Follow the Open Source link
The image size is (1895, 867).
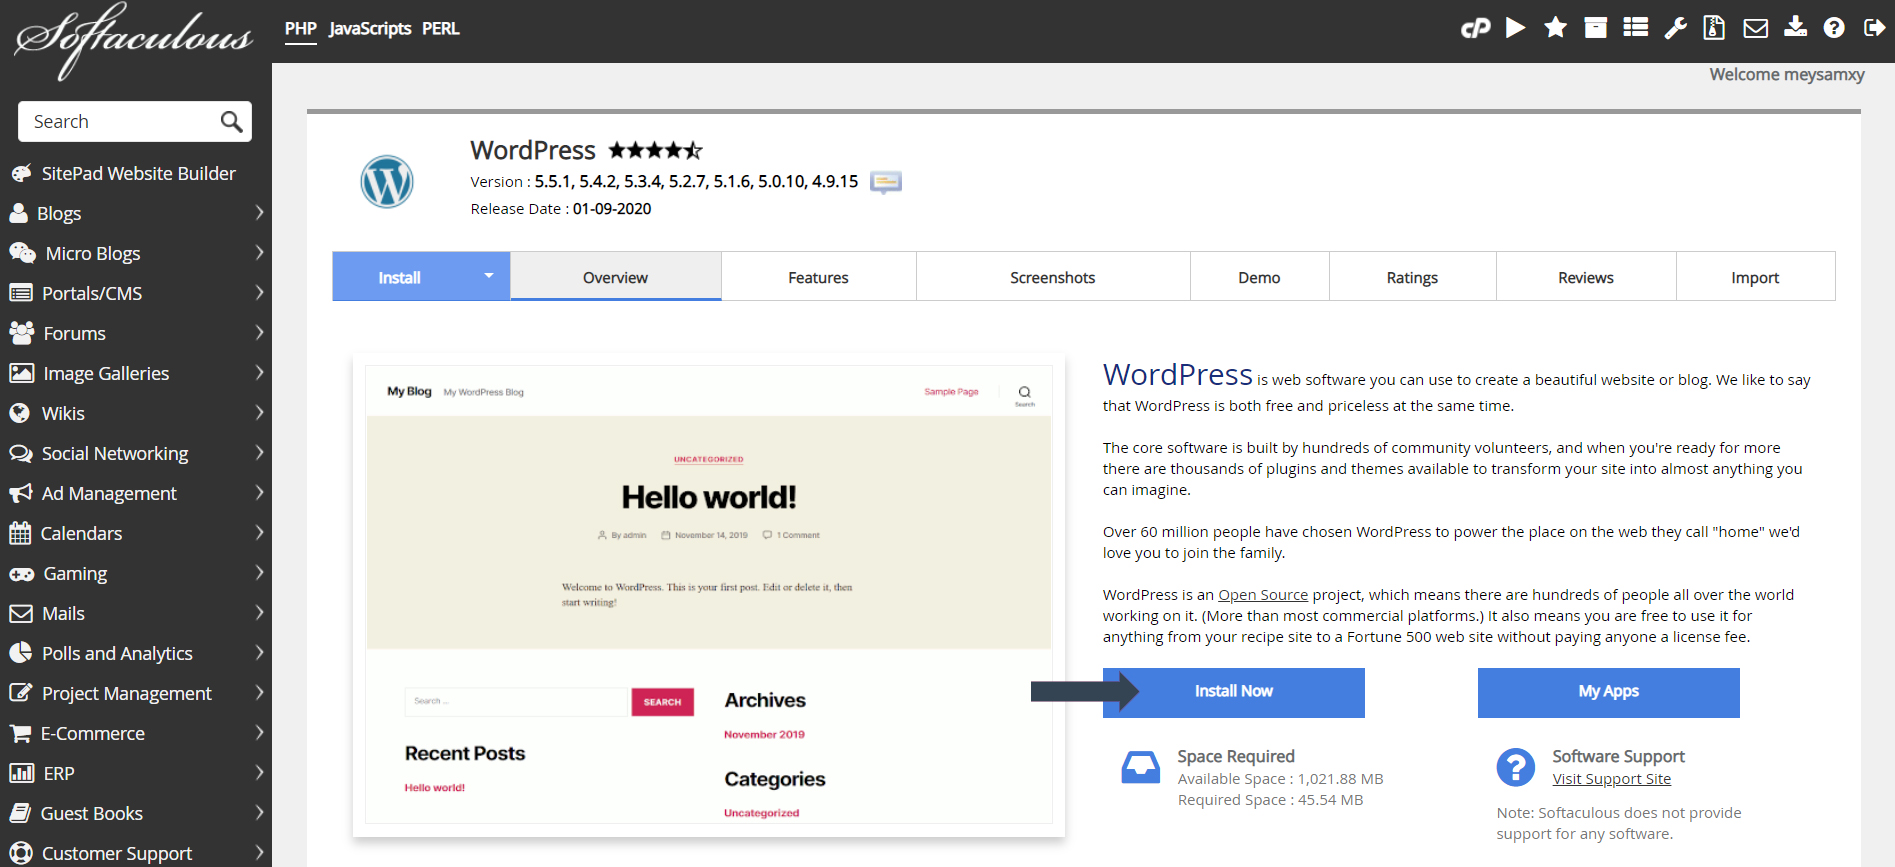(1263, 595)
